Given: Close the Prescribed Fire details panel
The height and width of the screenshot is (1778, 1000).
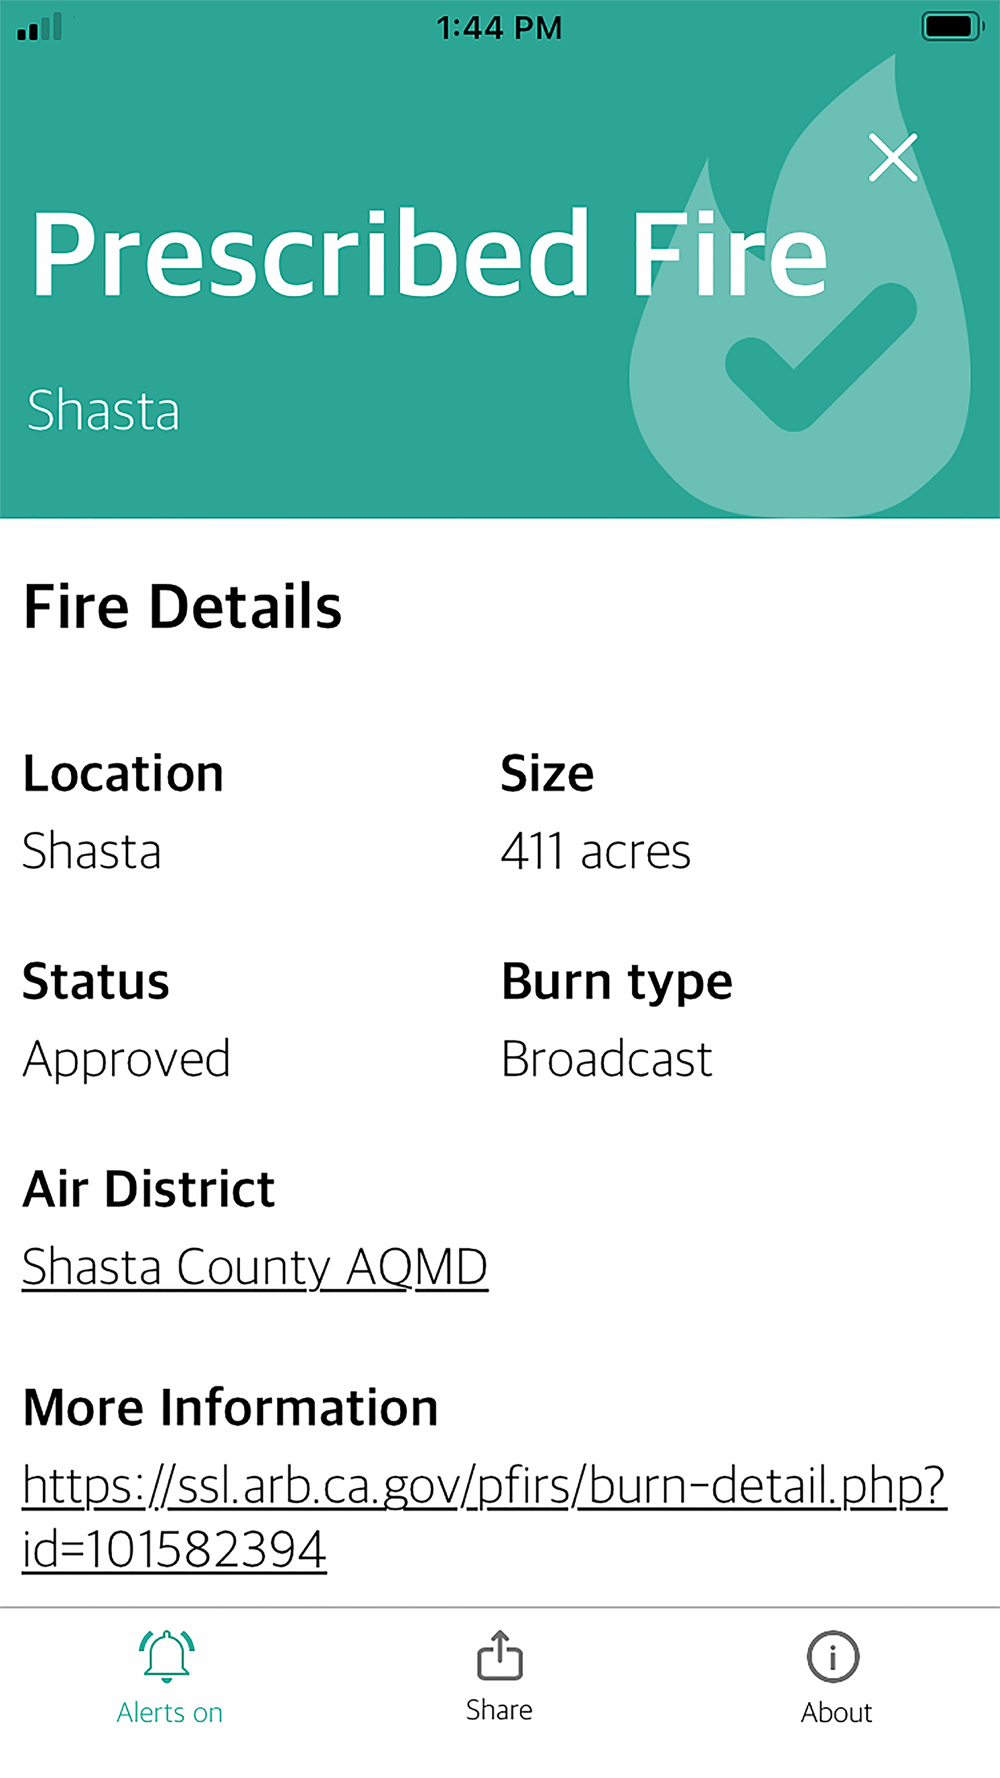Looking at the screenshot, I should (893, 158).
